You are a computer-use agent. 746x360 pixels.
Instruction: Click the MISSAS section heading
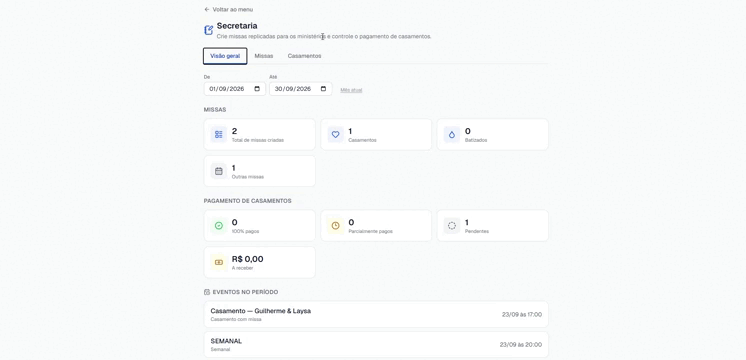point(215,109)
